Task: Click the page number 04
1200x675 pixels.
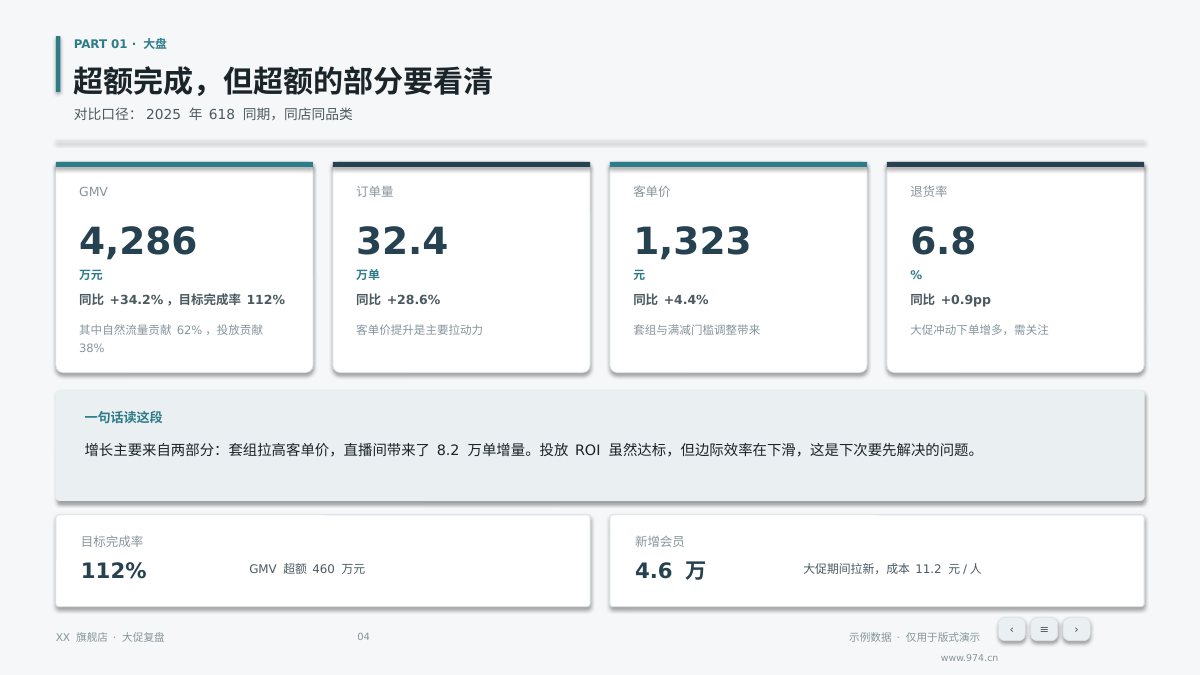Action: coord(363,637)
